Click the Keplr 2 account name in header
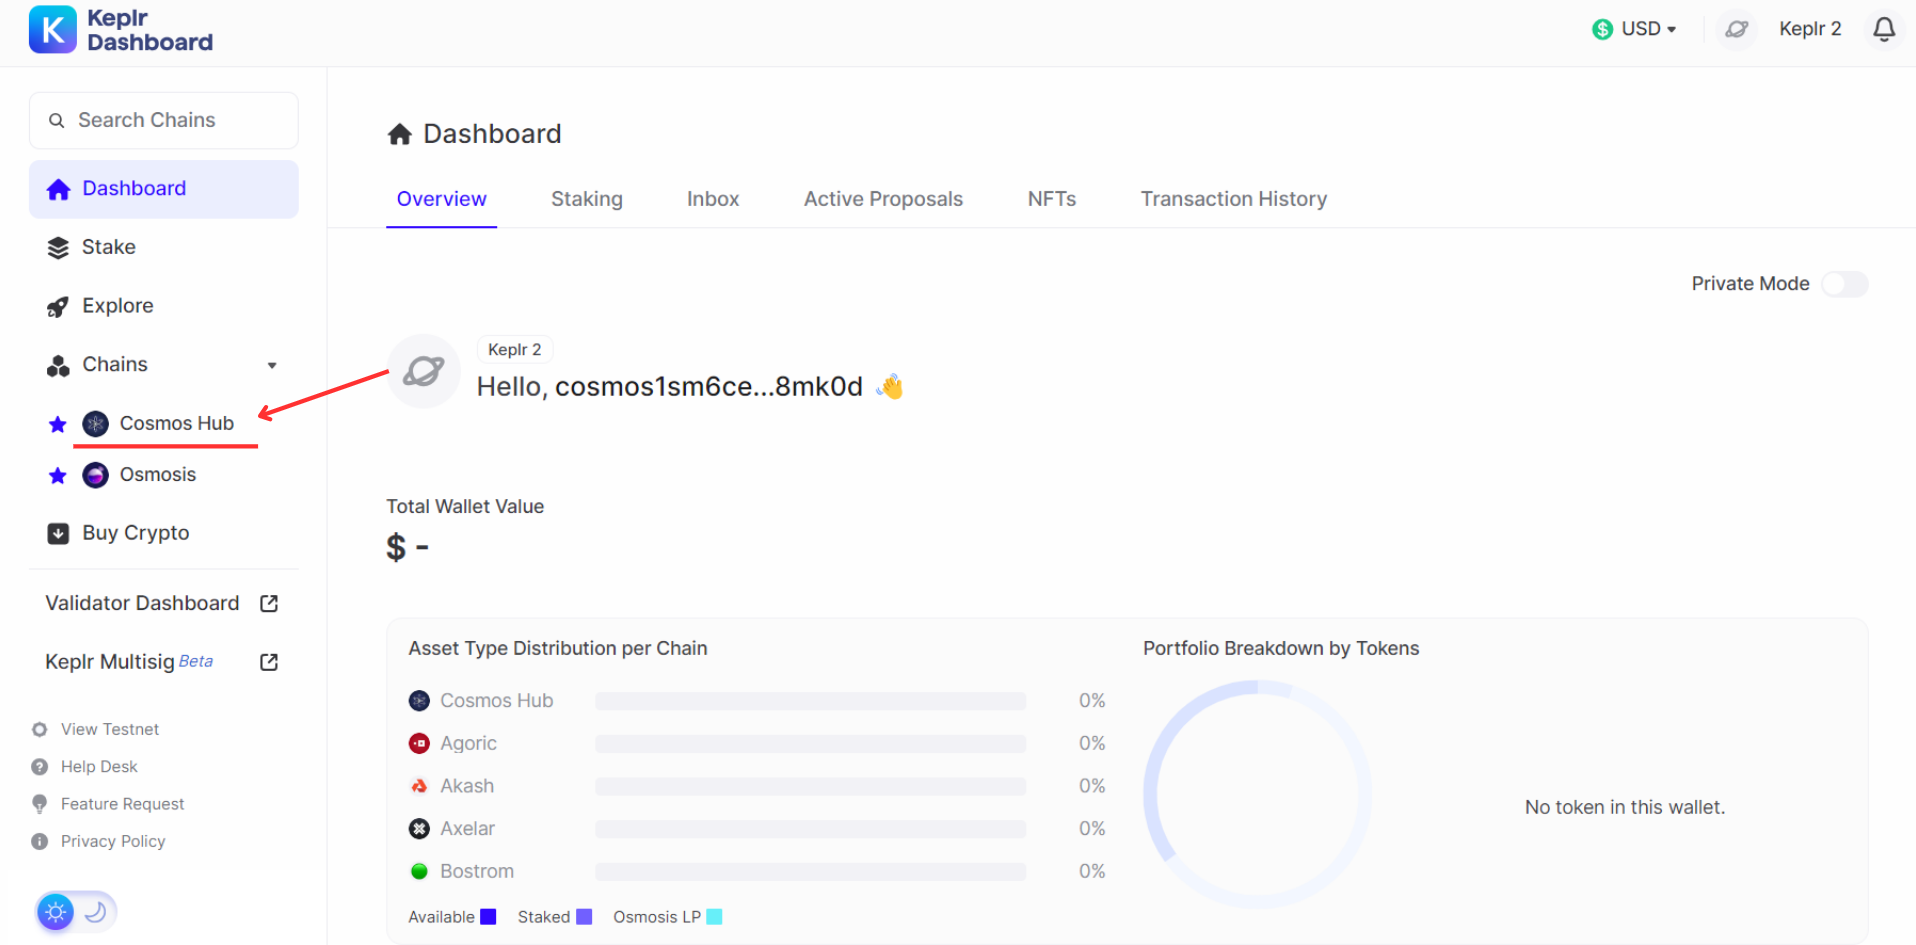 [1810, 29]
